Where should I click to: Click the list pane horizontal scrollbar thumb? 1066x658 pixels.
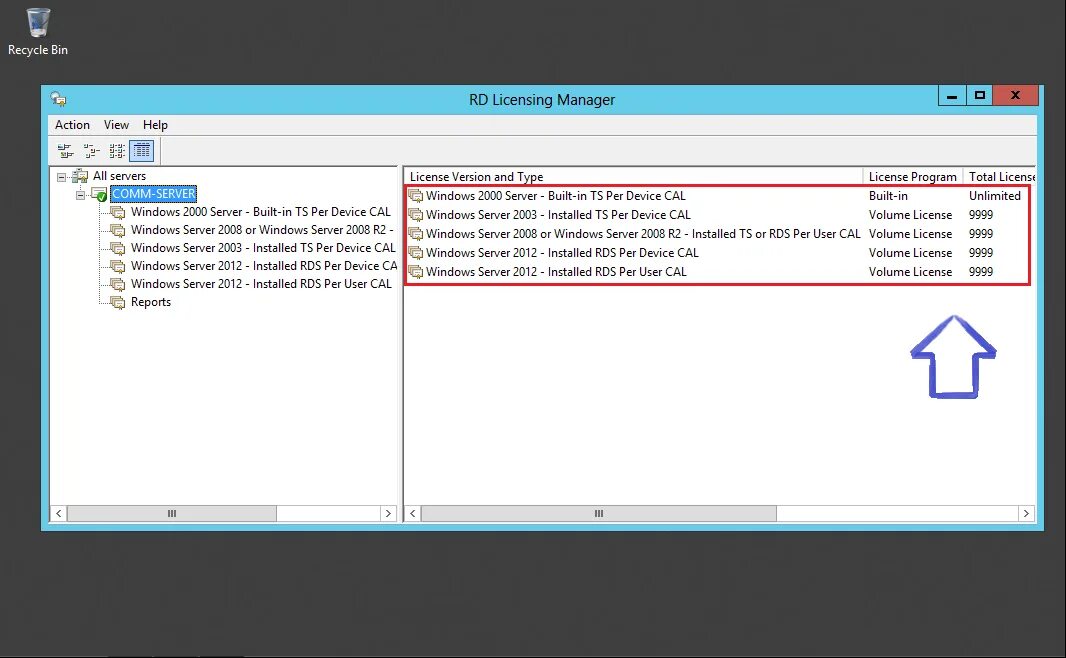[599, 513]
